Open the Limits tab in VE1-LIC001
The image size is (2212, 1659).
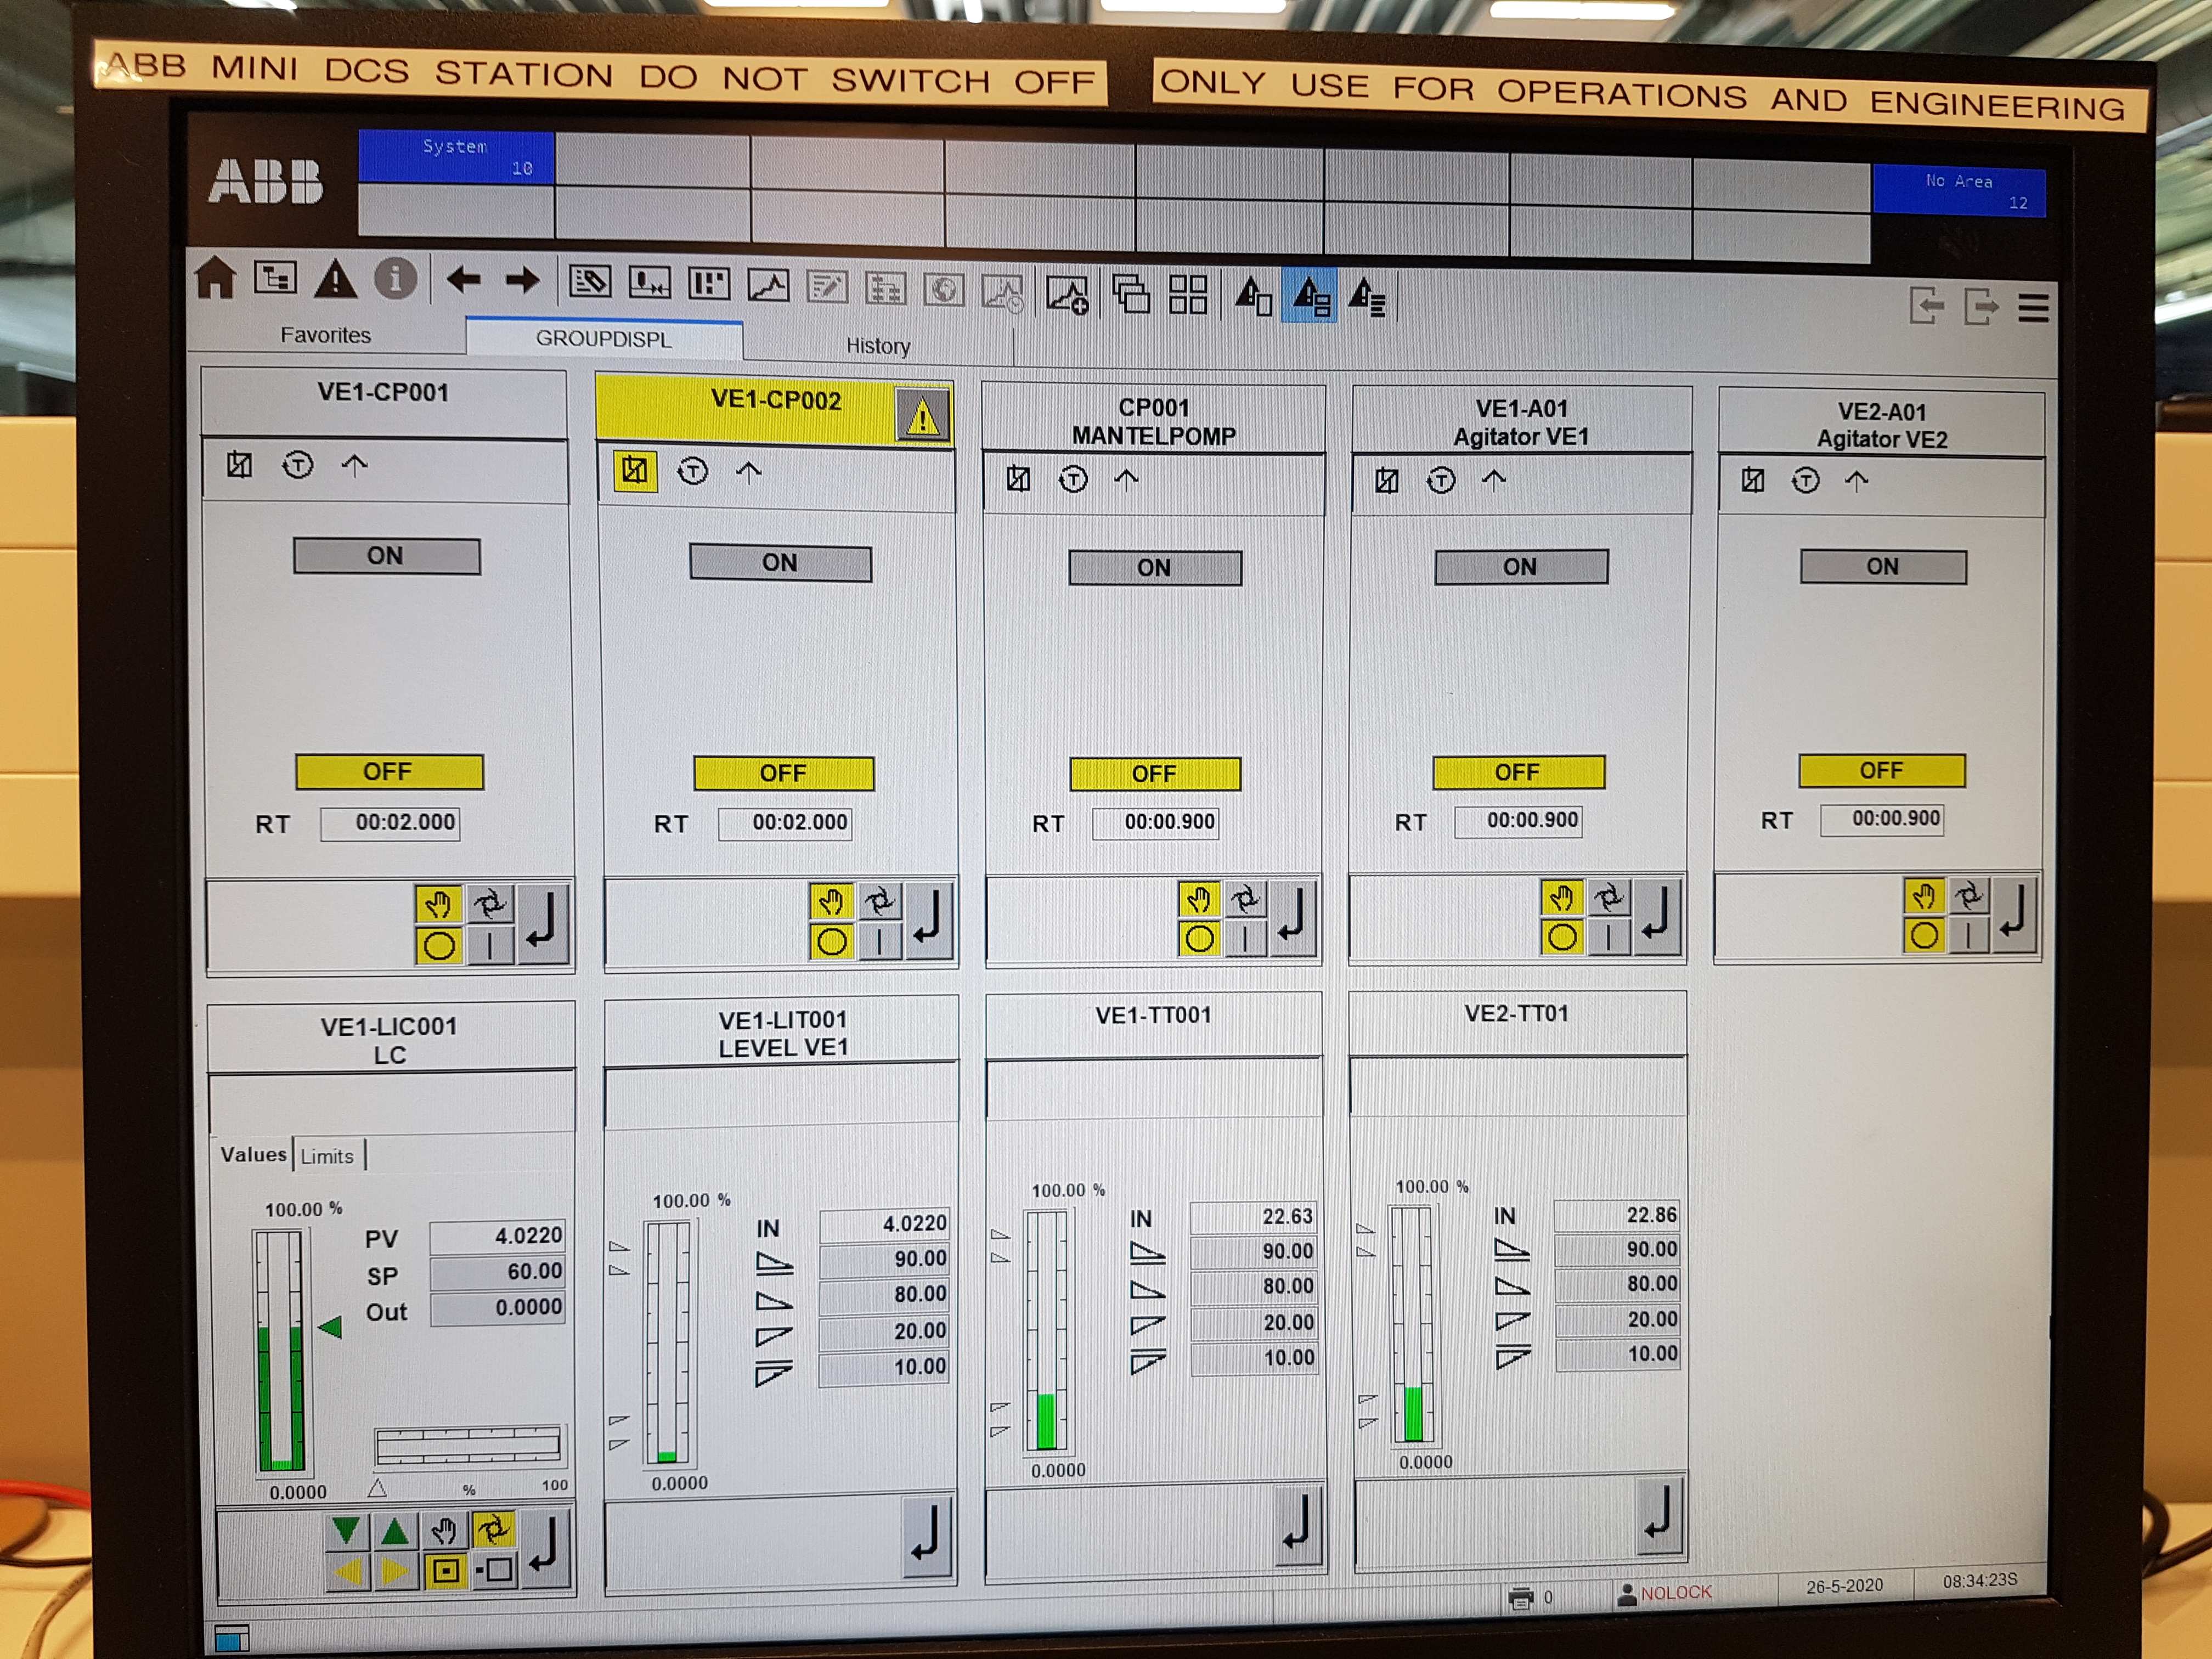pyautogui.click(x=327, y=1156)
